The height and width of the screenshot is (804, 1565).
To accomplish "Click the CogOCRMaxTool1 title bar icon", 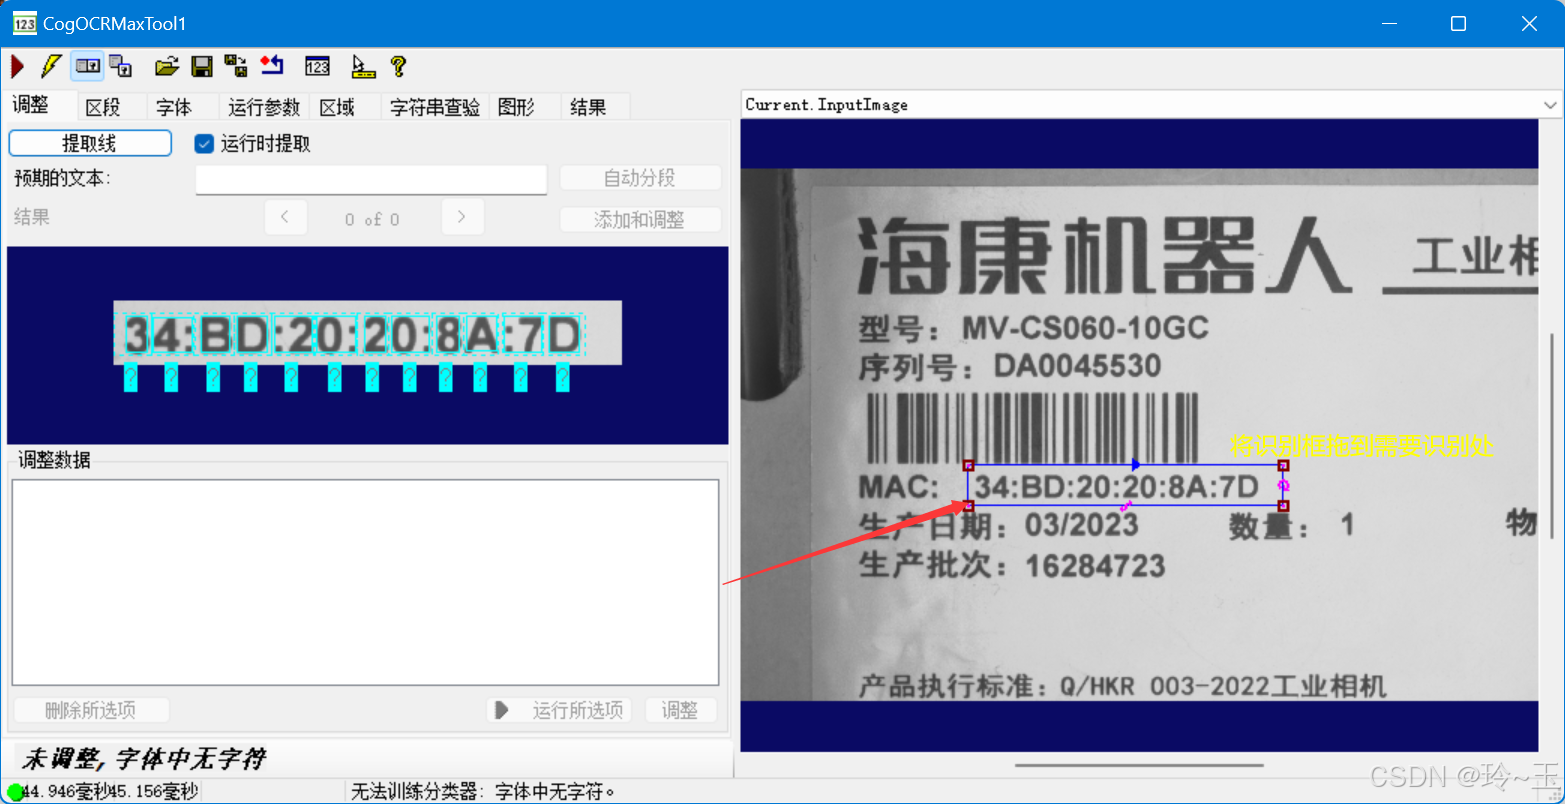I will click(24, 24).
